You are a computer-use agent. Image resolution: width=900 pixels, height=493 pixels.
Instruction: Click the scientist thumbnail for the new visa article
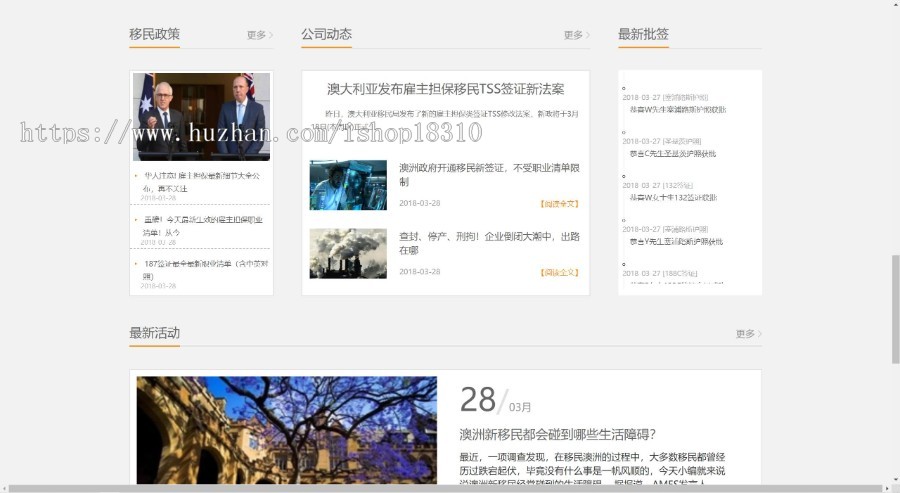point(347,185)
